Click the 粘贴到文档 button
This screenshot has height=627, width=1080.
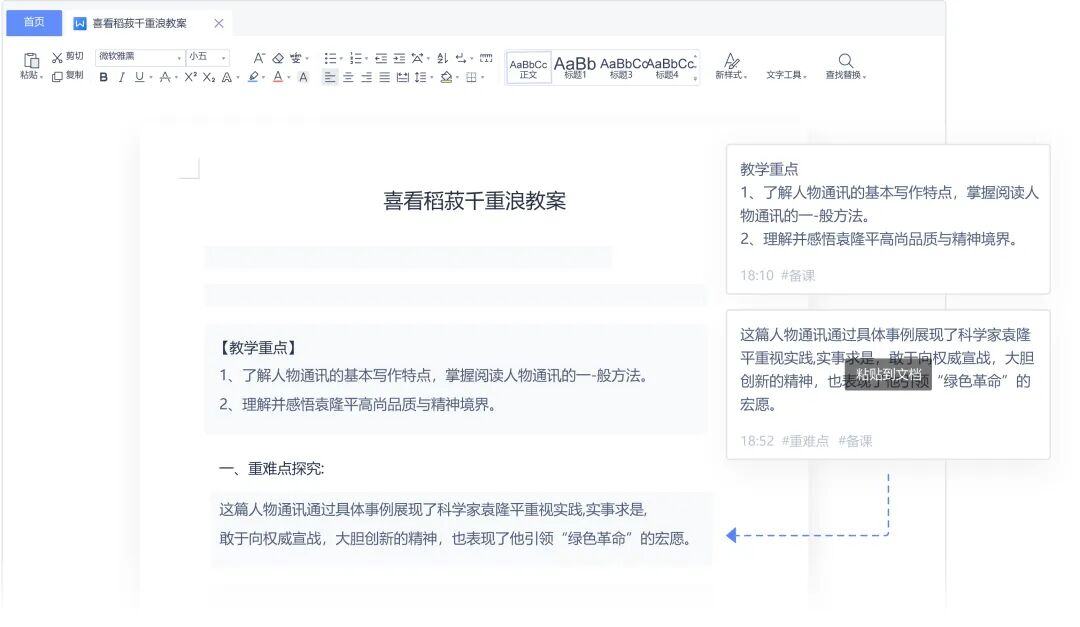coord(890,376)
